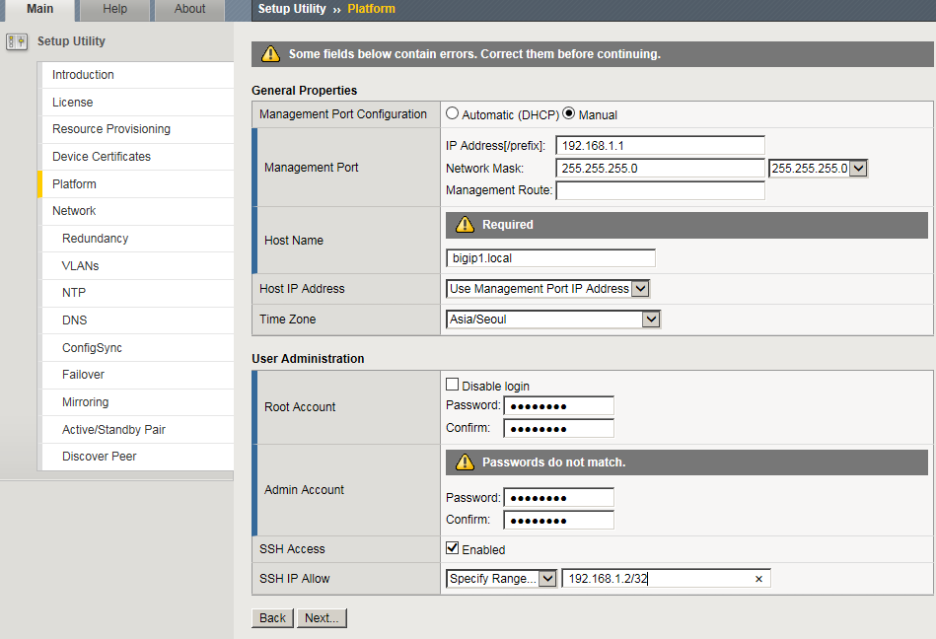
Task: Select Manual management port configuration
Action: click(x=569, y=114)
